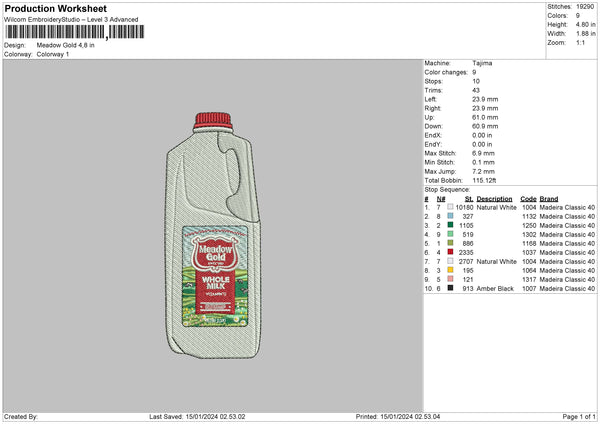Click the 'Created By:' footer label
The height and width of the screenshot is (424, 600).
21,417
